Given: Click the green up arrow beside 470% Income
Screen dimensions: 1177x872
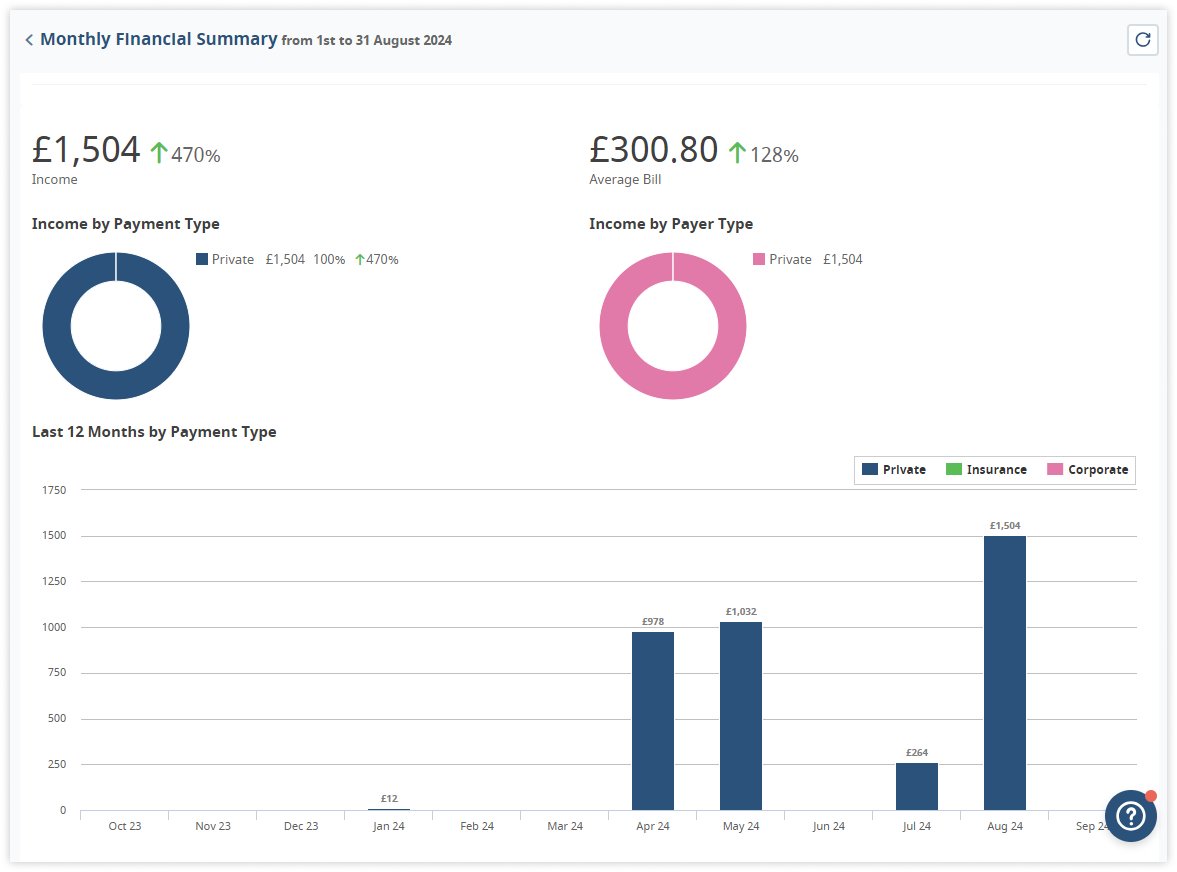Looking at the screenshot, I should click(x=159, y=153).
